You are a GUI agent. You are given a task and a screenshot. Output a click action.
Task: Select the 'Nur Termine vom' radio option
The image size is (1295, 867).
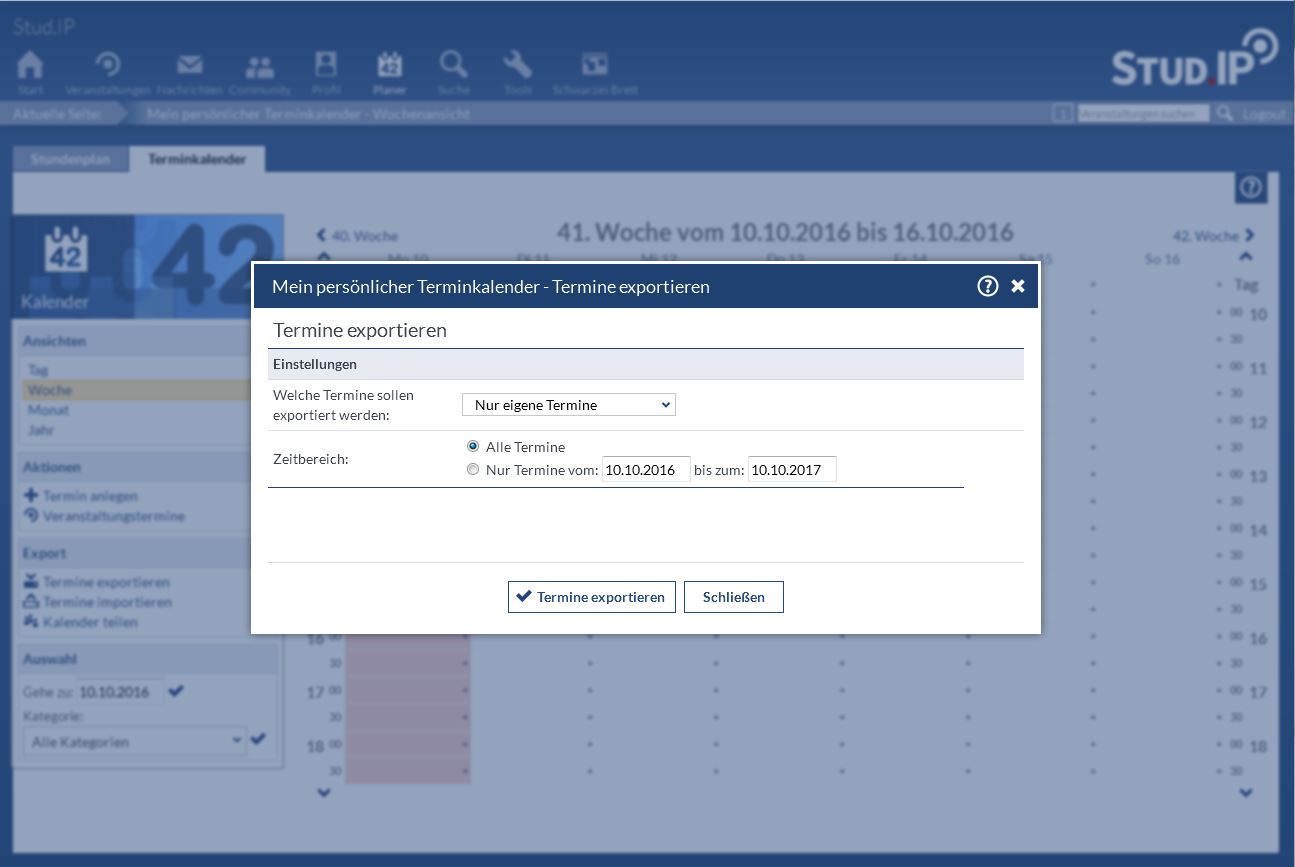pos(473,469)
